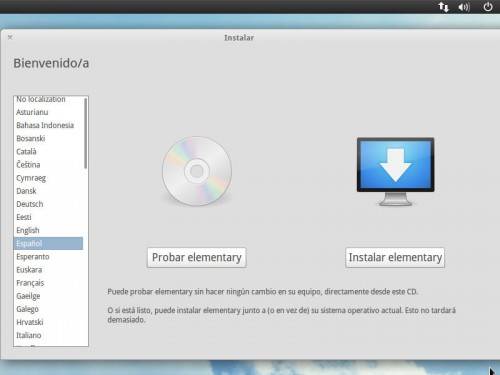
Task: Select Euskara language
Action: (x=48, y=270)
